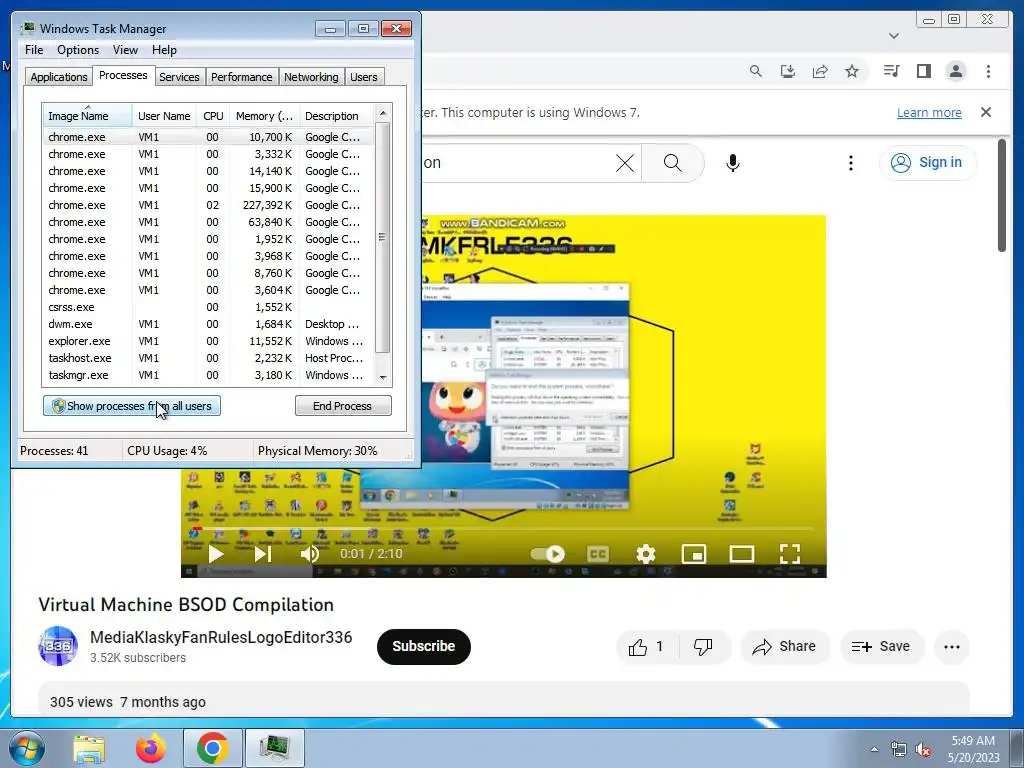Click the Sign in button
This screenshot has width=1024, height=768.
click(927, 163)
